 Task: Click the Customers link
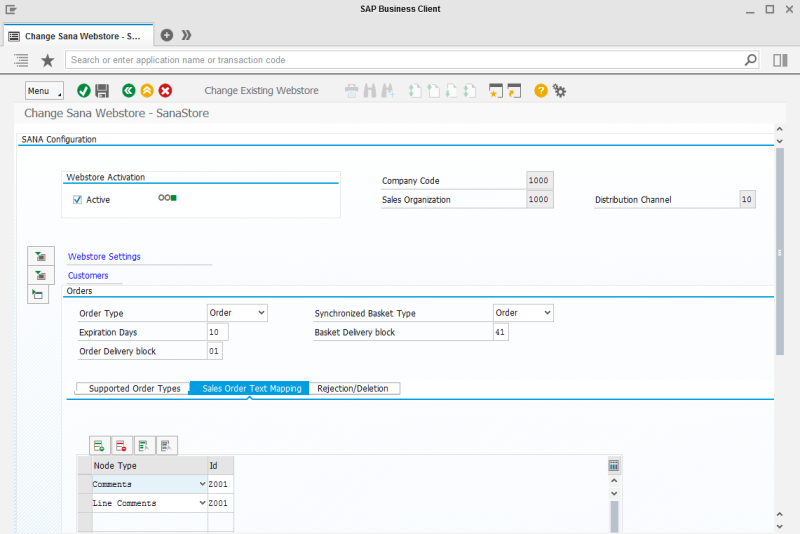[x=88, y=275]
